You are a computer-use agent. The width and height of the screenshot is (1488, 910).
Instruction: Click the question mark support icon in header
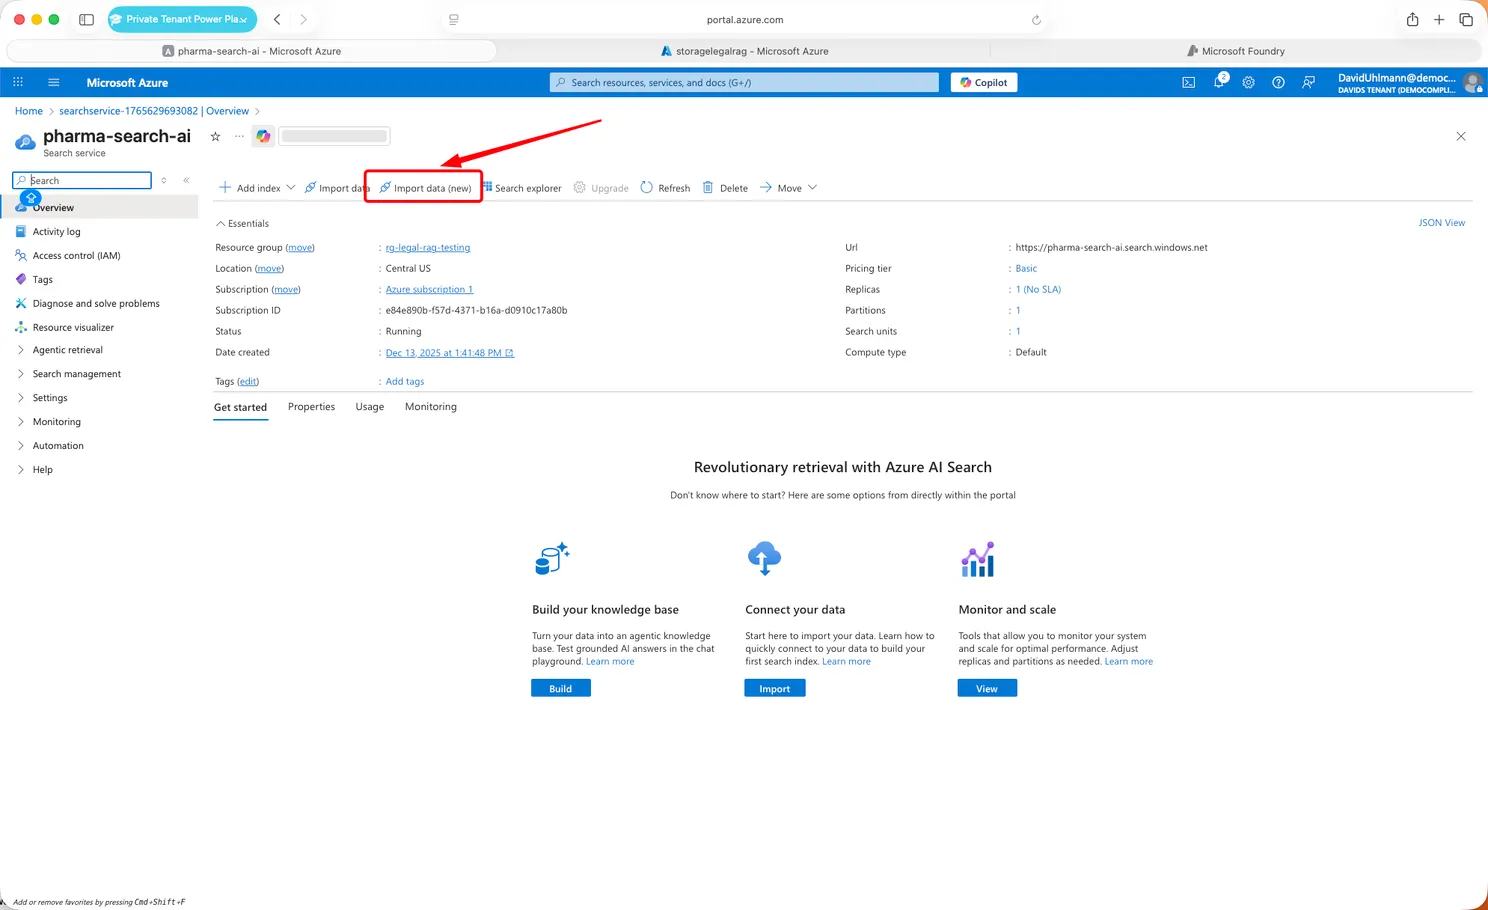[1278, 83]
